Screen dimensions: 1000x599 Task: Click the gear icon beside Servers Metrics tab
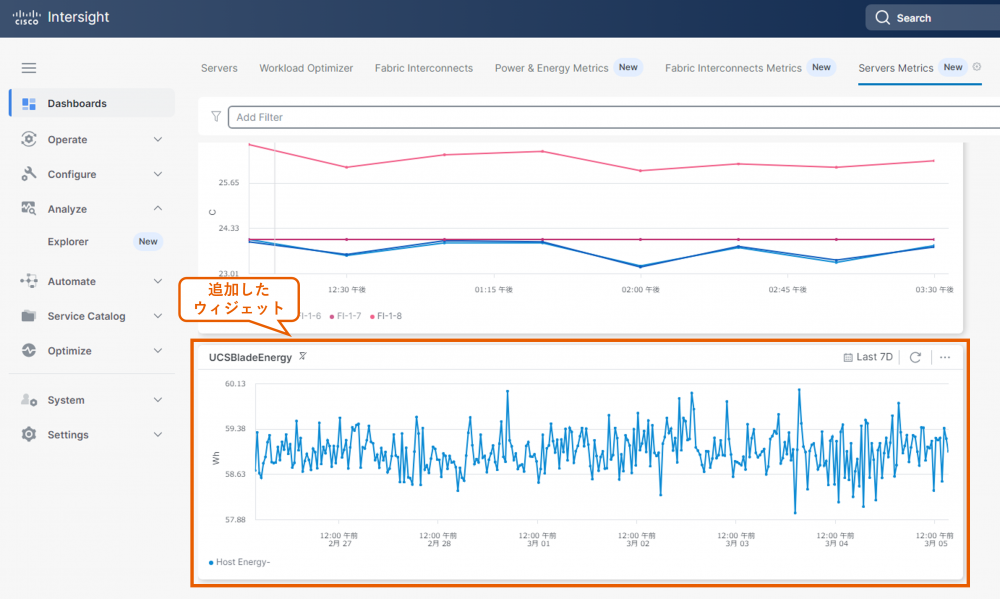point(976,67)
